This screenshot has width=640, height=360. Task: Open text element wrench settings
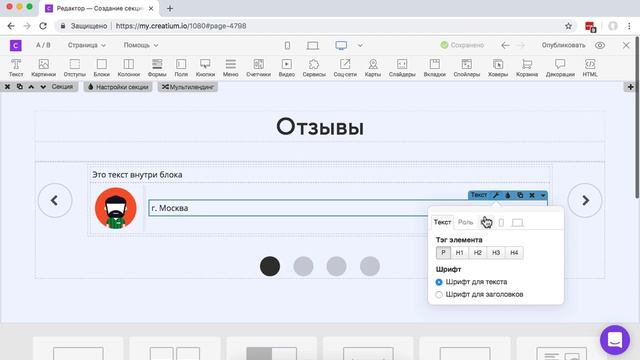tap(496, 195)
